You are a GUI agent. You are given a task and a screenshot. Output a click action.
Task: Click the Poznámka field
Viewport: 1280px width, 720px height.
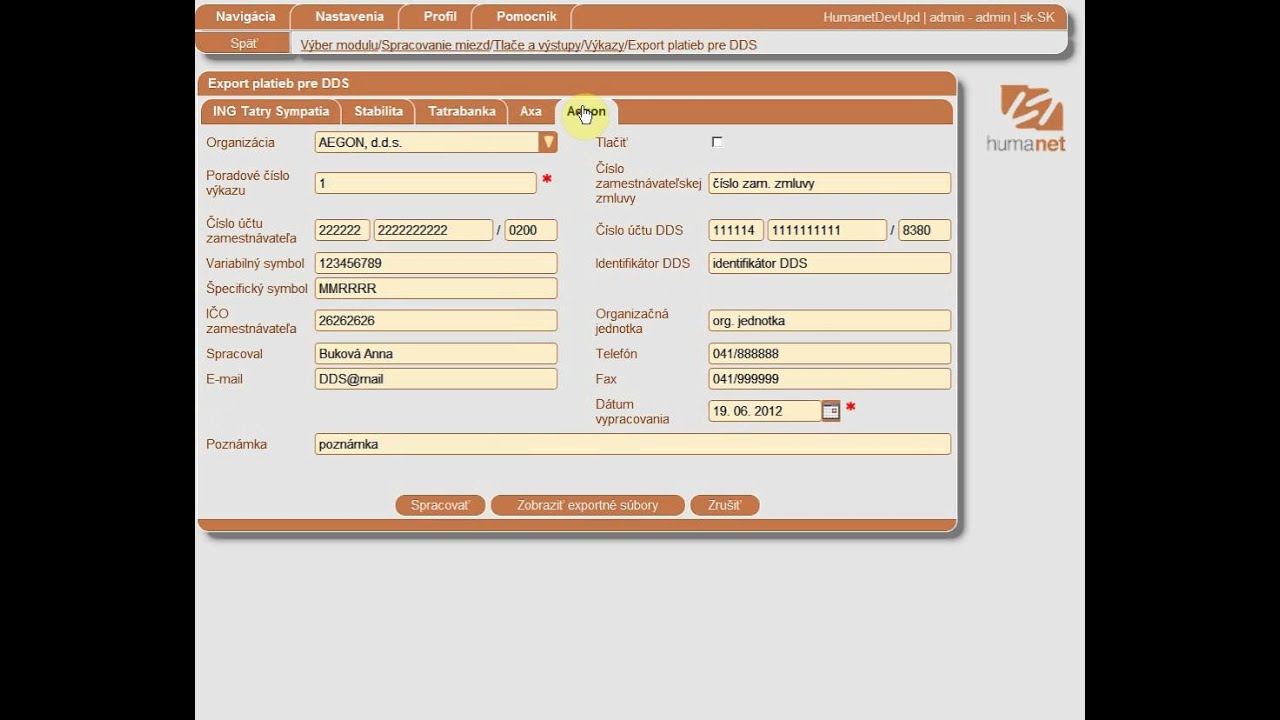[633, 444]
